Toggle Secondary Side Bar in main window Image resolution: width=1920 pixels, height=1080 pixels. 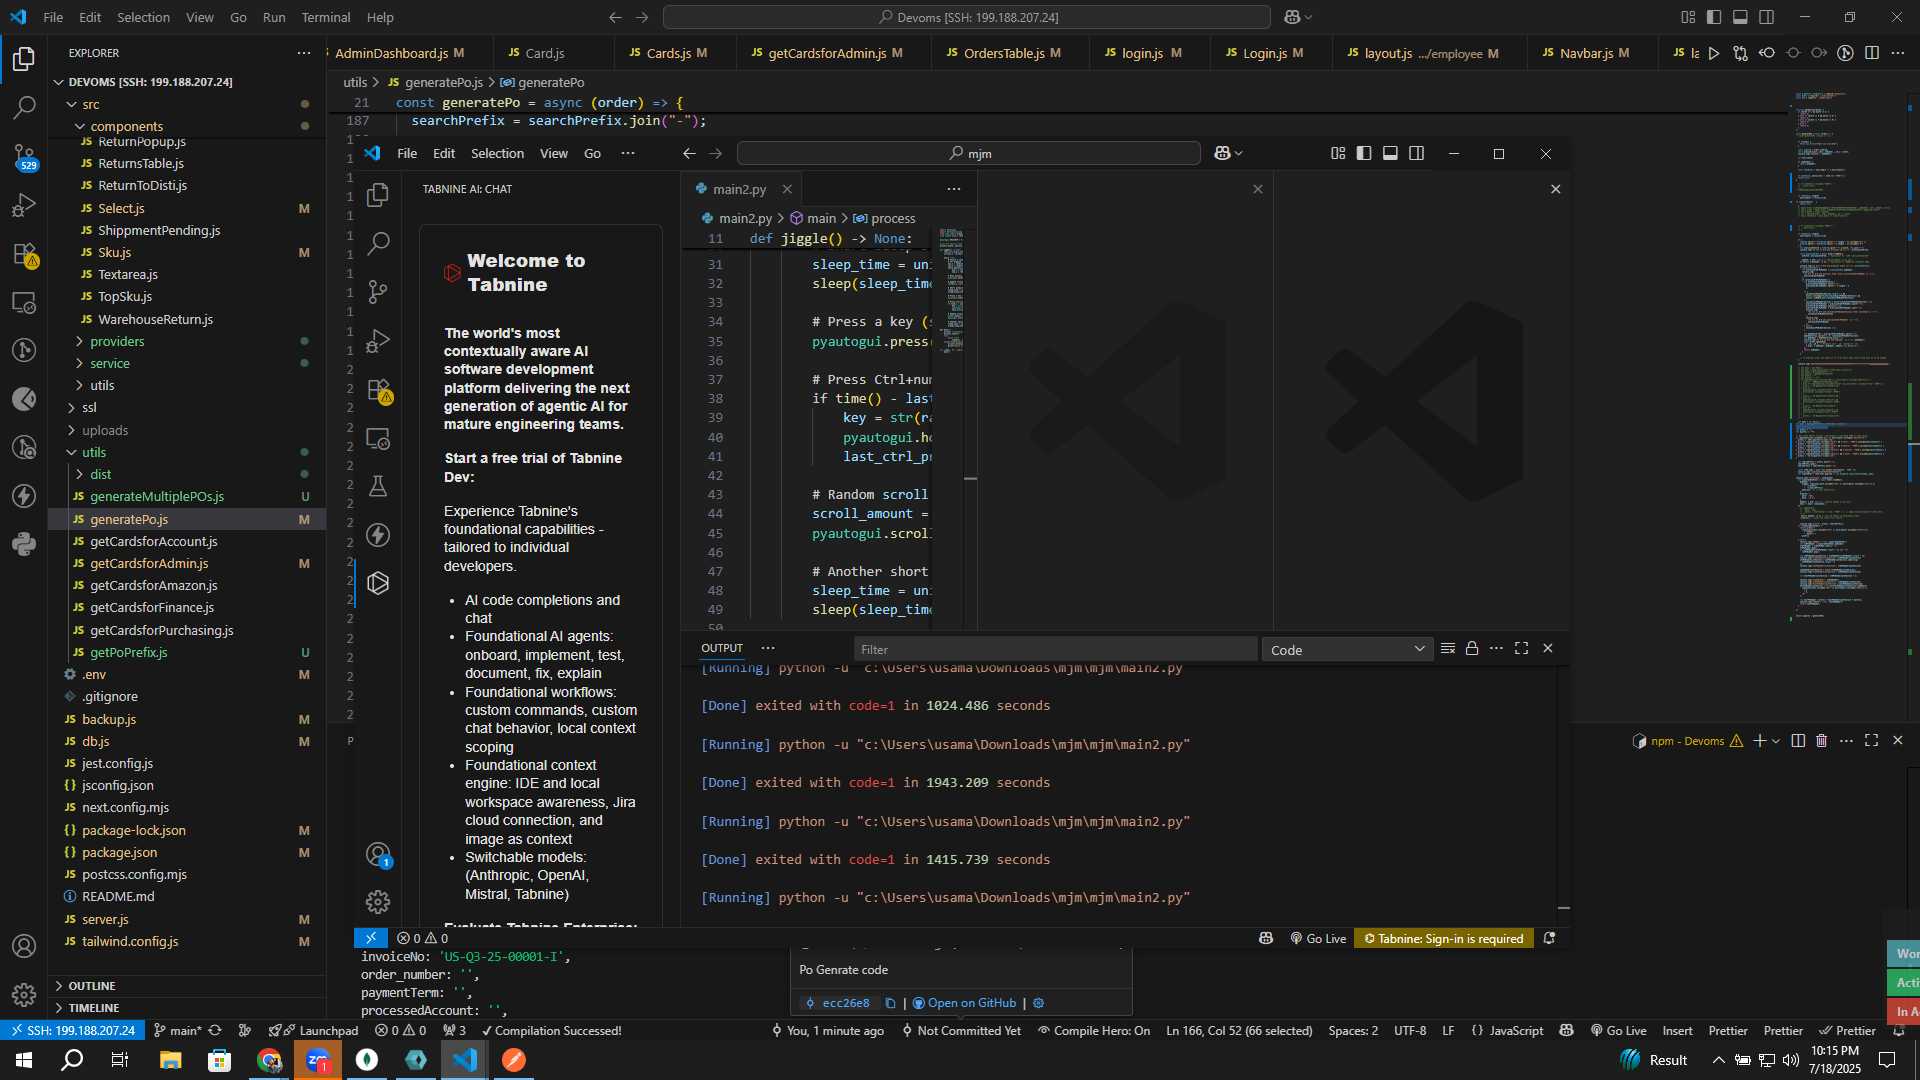tap(1767, 17)
